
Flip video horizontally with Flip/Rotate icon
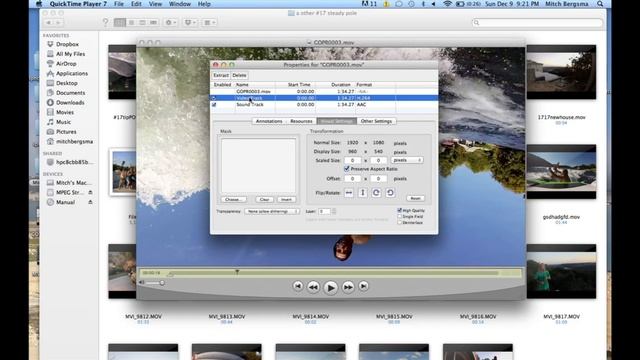[349, 193]
